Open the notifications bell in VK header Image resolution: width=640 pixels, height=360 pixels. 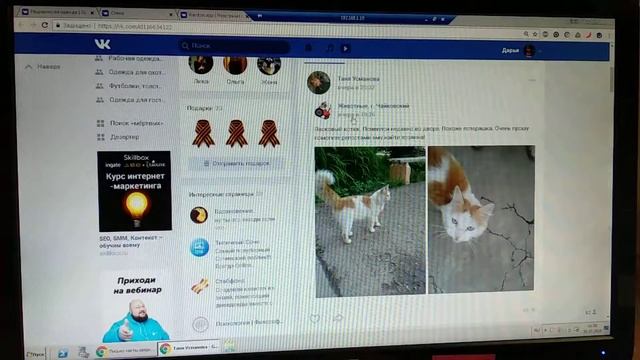click(309, 48)
